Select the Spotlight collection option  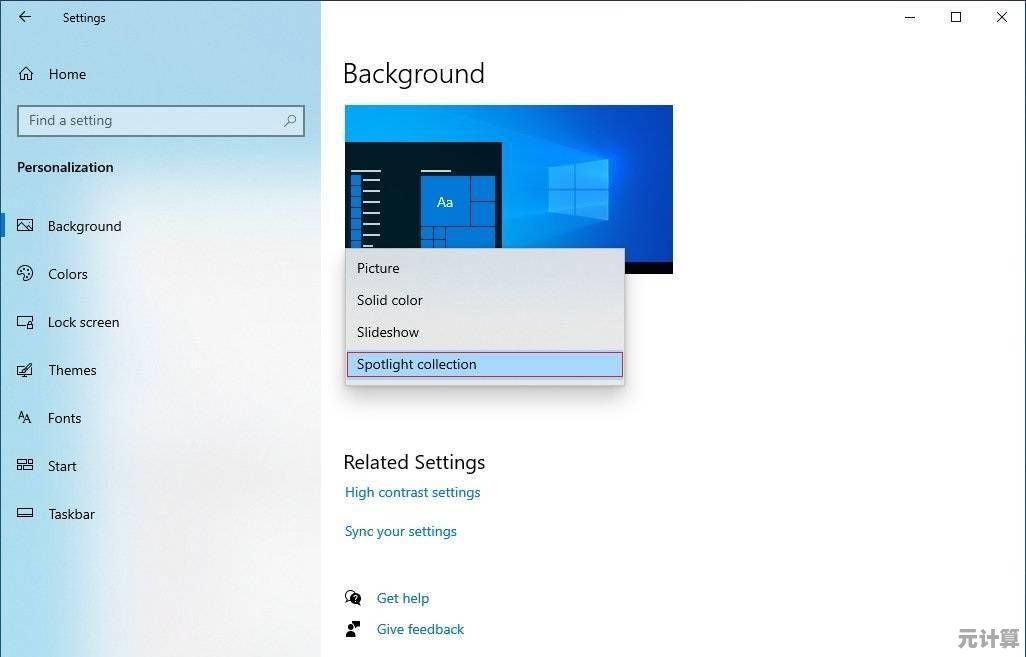pyautogui.click(x=416, y=364)
